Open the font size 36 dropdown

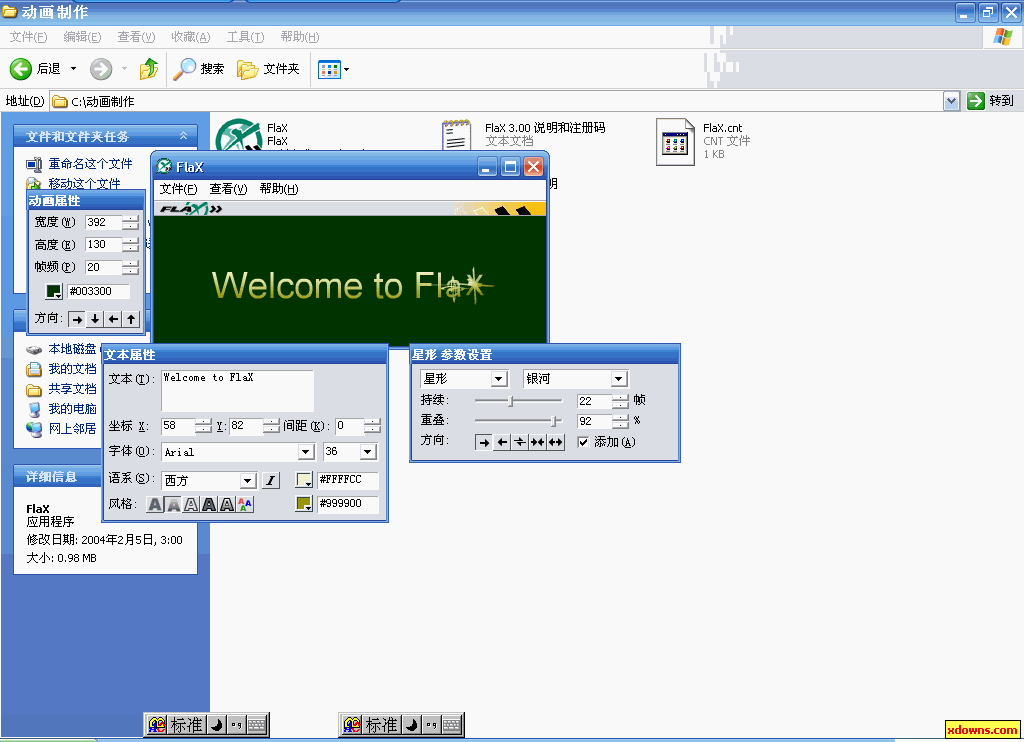(x=368, y=452)
